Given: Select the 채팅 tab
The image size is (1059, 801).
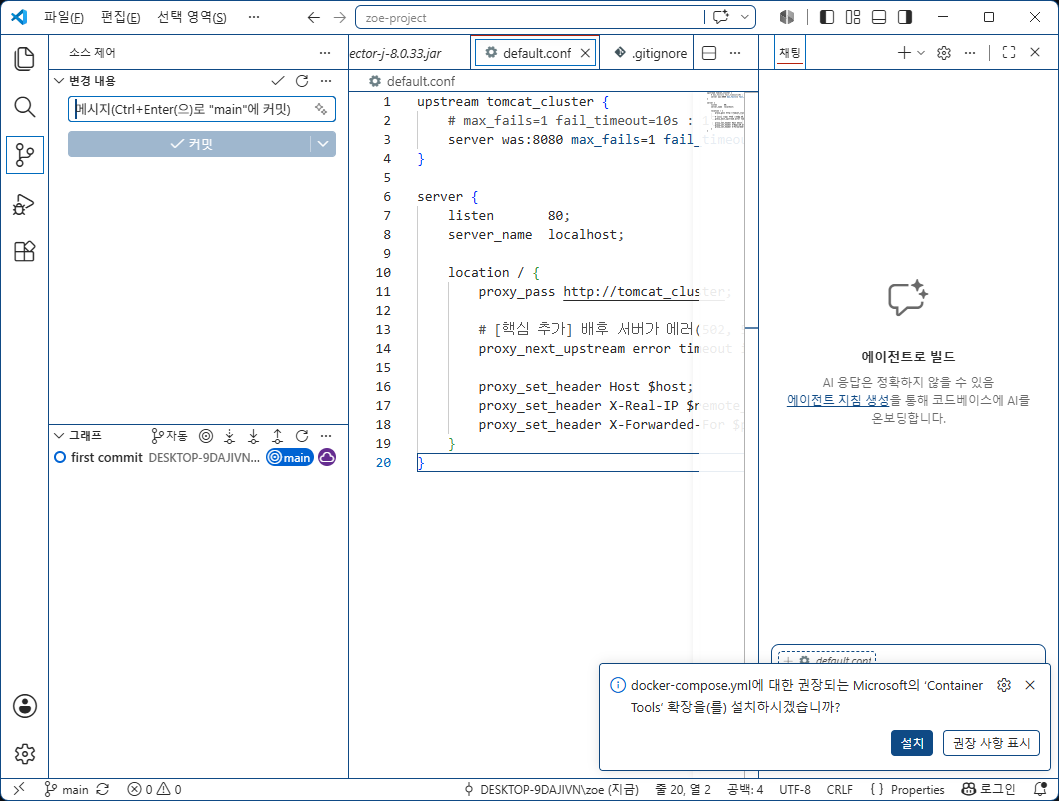Looking at the screenshot, I should [x=790, y=52].
